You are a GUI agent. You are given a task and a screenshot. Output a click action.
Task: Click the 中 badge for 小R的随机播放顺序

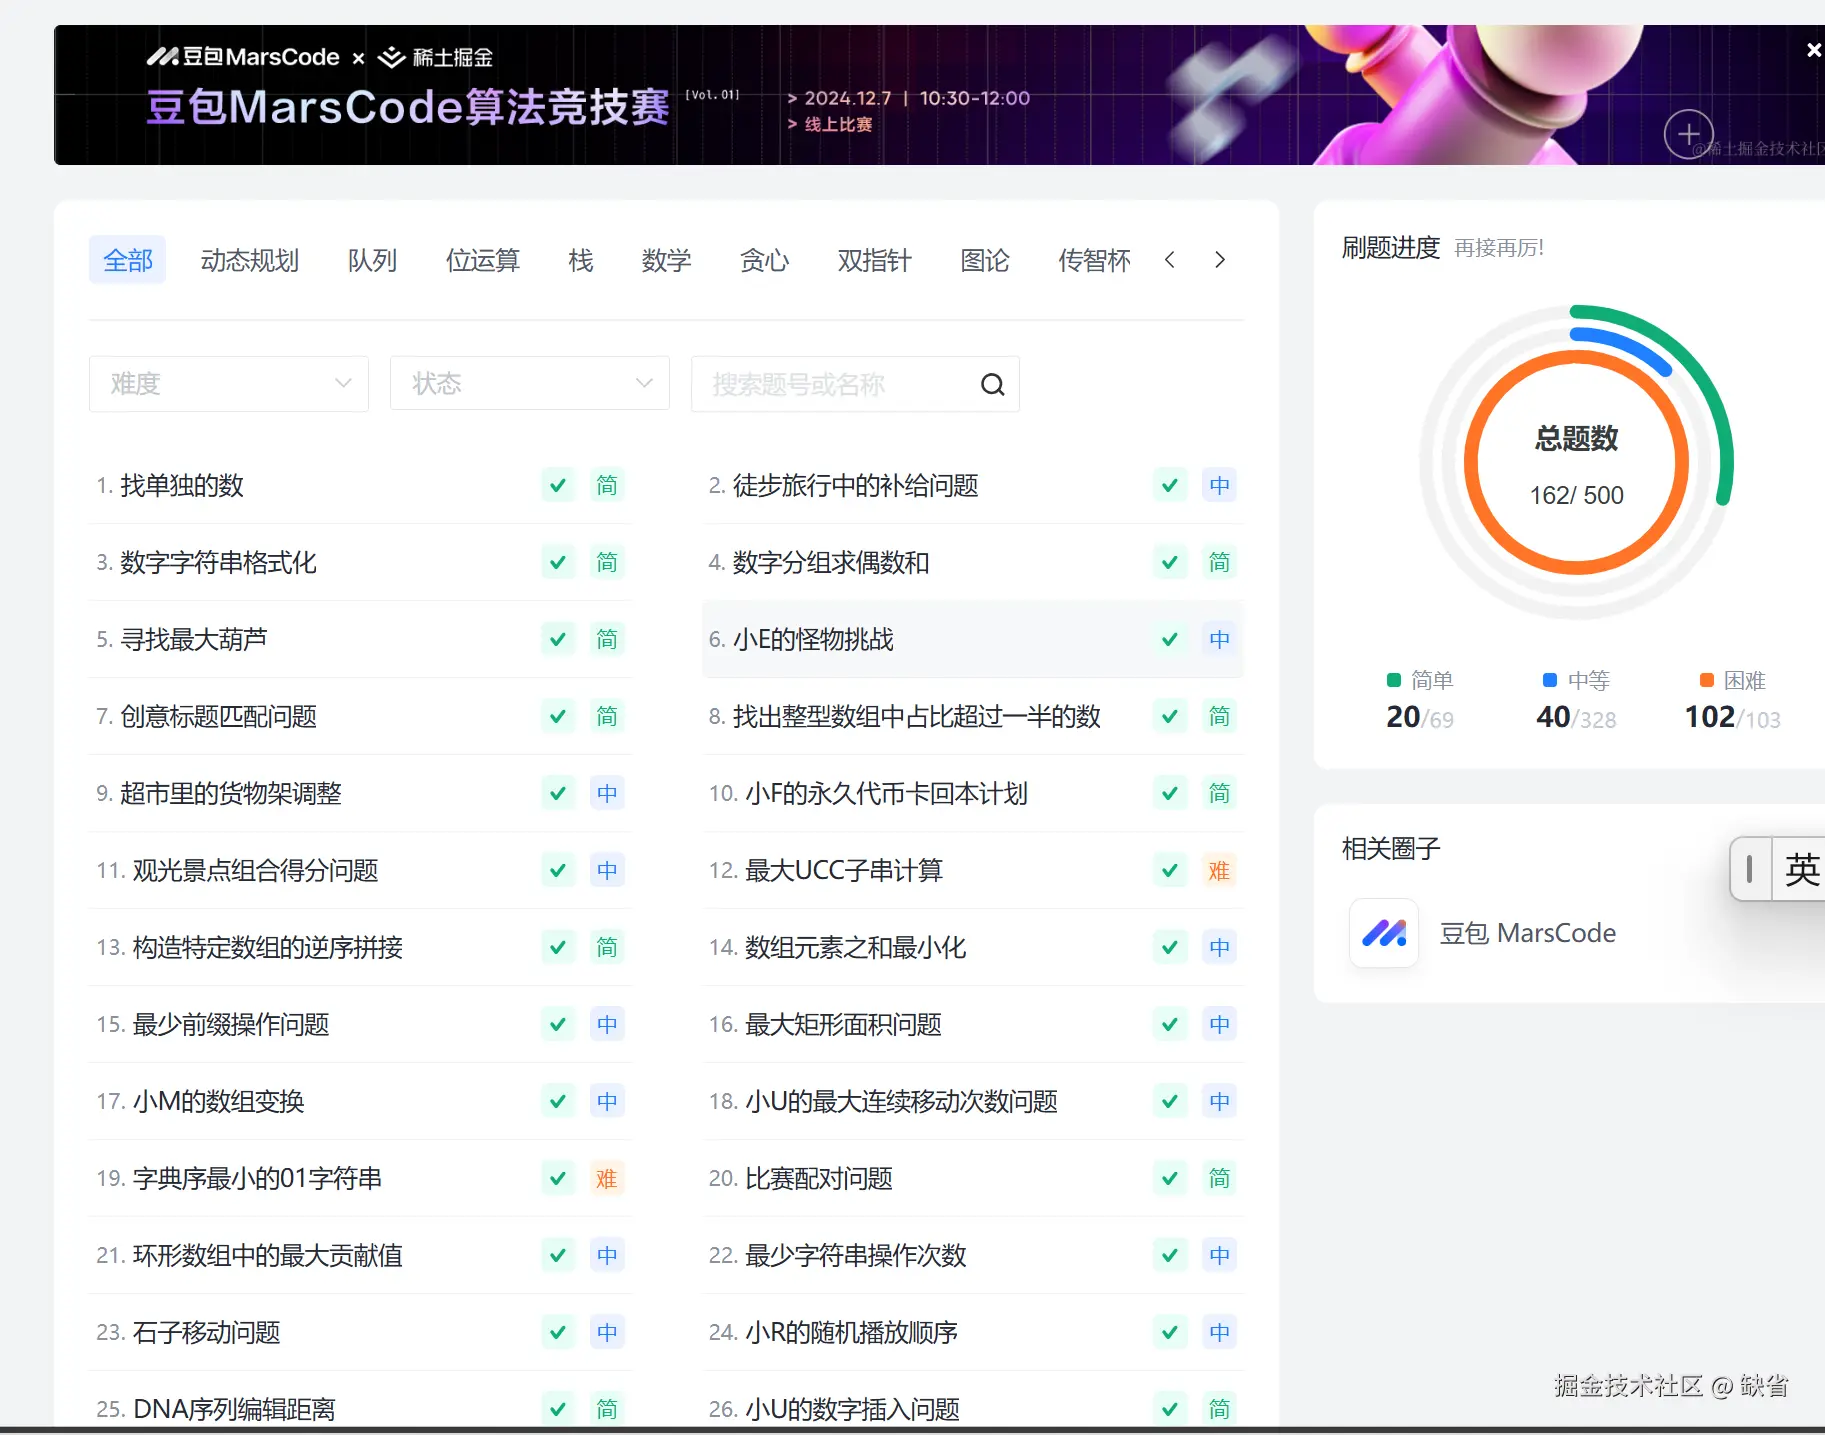1219,1333
